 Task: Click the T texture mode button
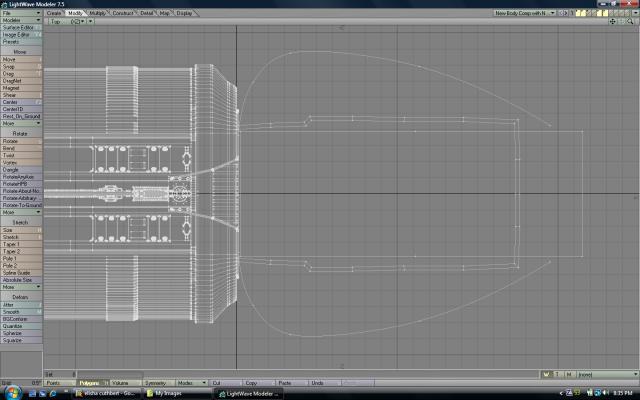point(557,374)
